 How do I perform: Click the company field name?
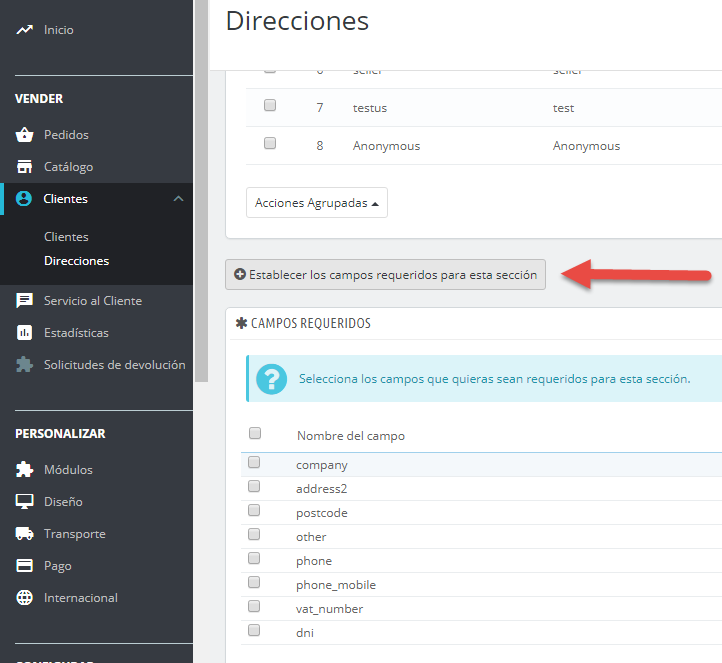[321, 465]
